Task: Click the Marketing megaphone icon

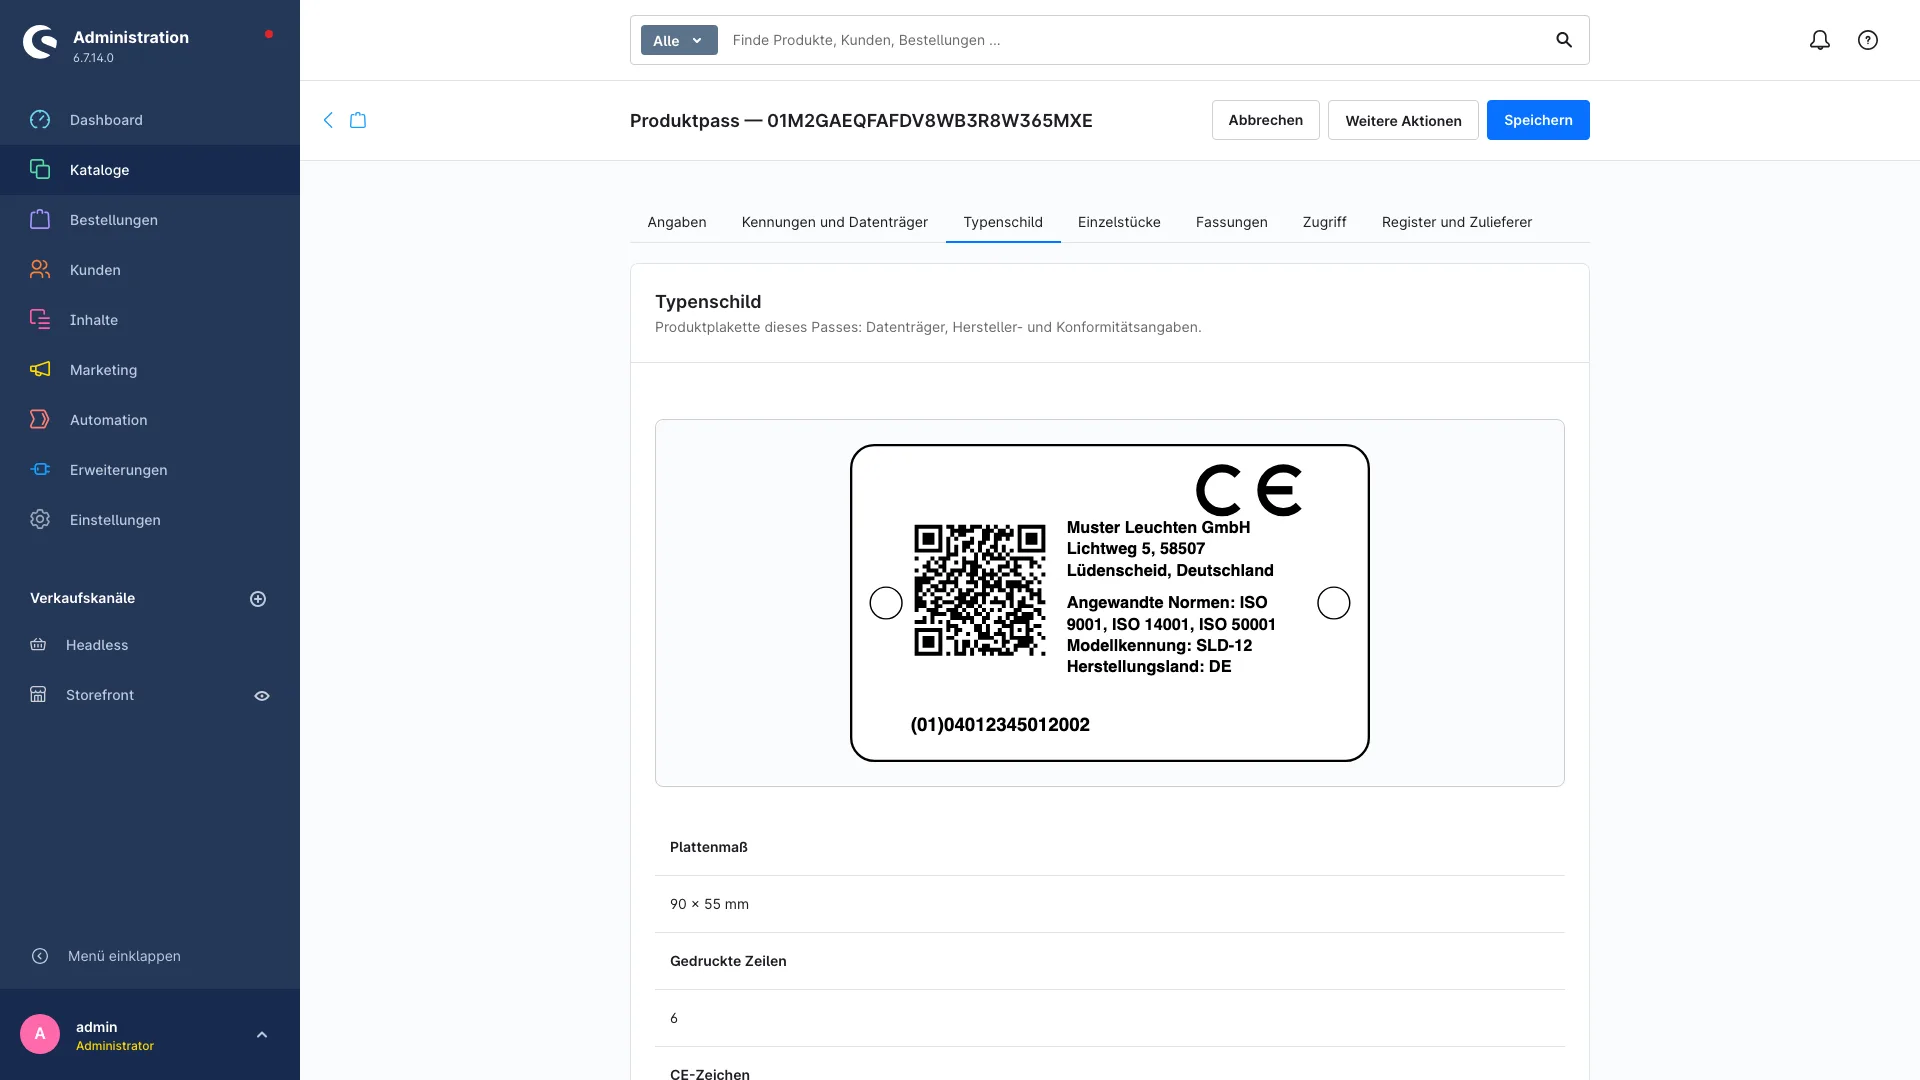Action: pos(40,370)
